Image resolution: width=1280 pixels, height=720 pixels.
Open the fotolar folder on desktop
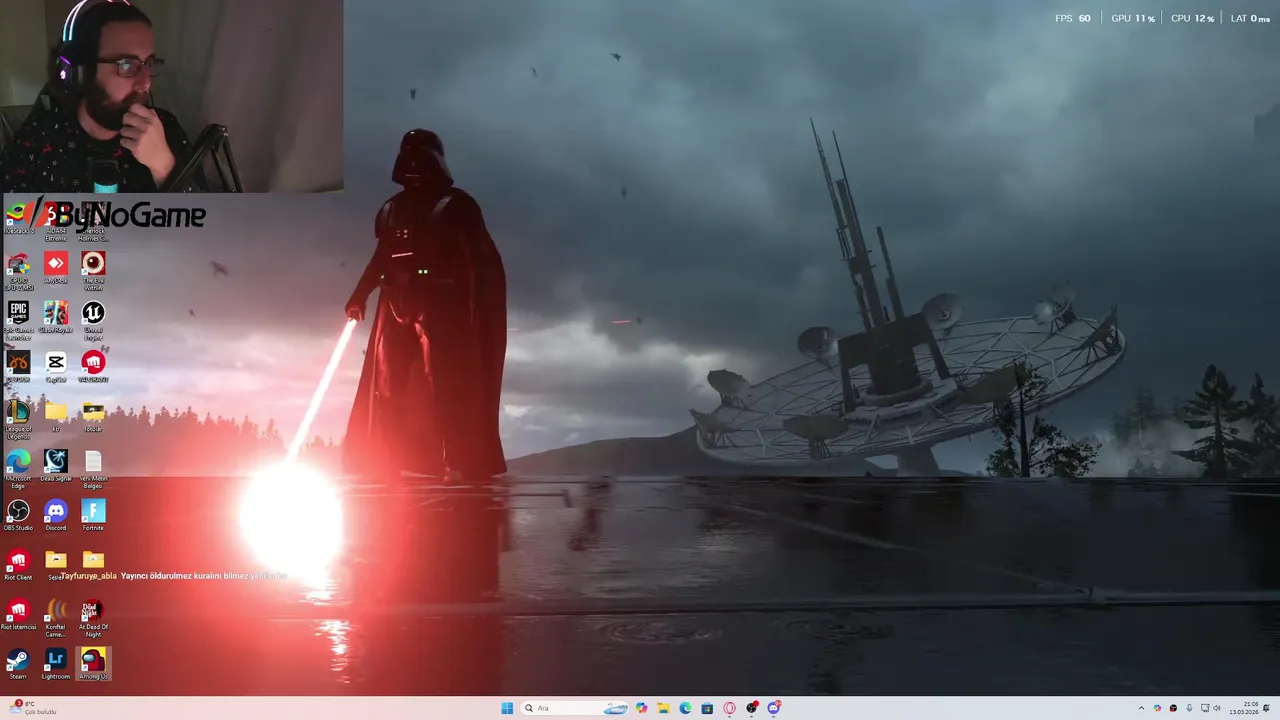pos(93,417)
